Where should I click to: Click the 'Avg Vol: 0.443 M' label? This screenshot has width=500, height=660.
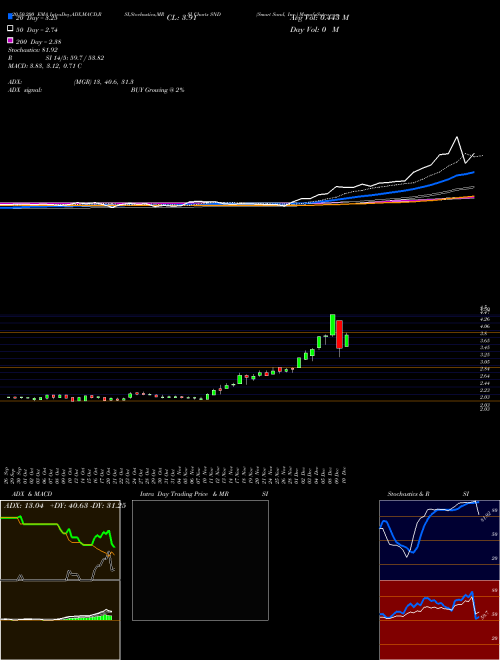(319, 17)
